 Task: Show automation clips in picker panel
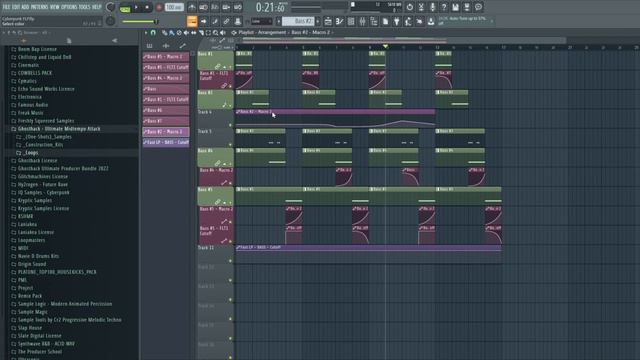pos(182,46)
